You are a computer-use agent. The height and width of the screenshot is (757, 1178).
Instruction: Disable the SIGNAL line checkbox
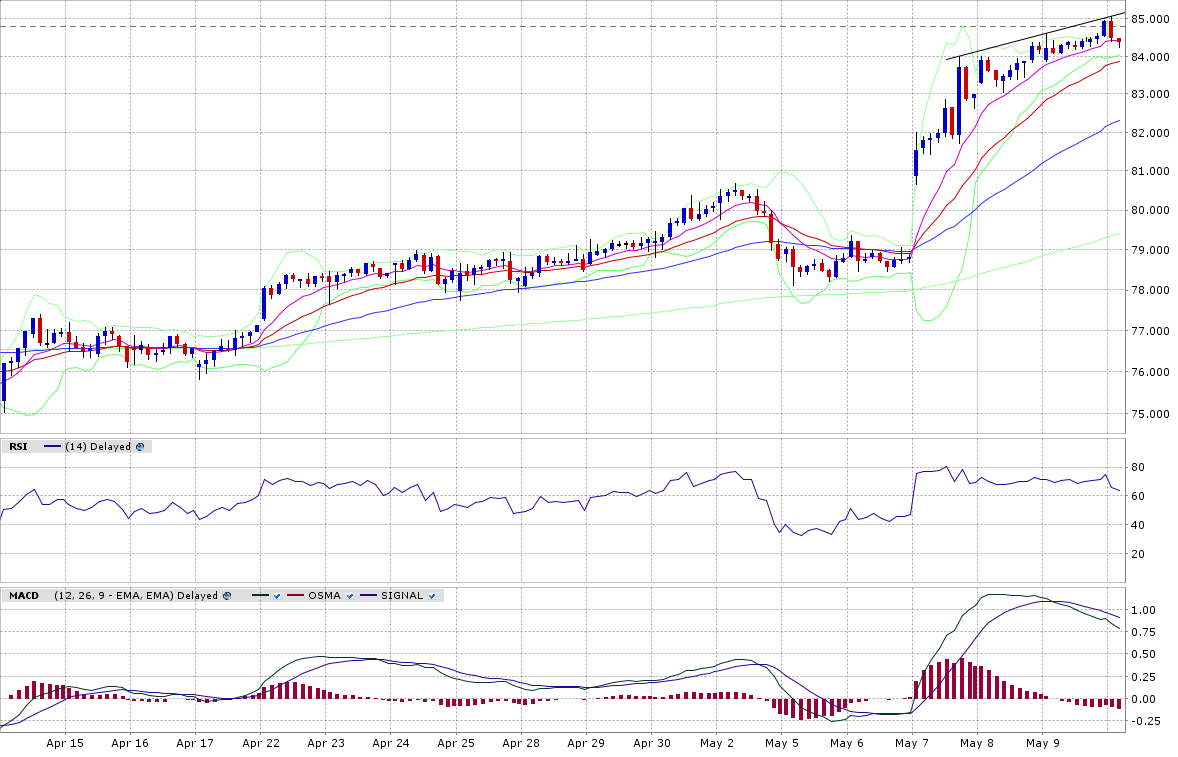coord(432,596)
